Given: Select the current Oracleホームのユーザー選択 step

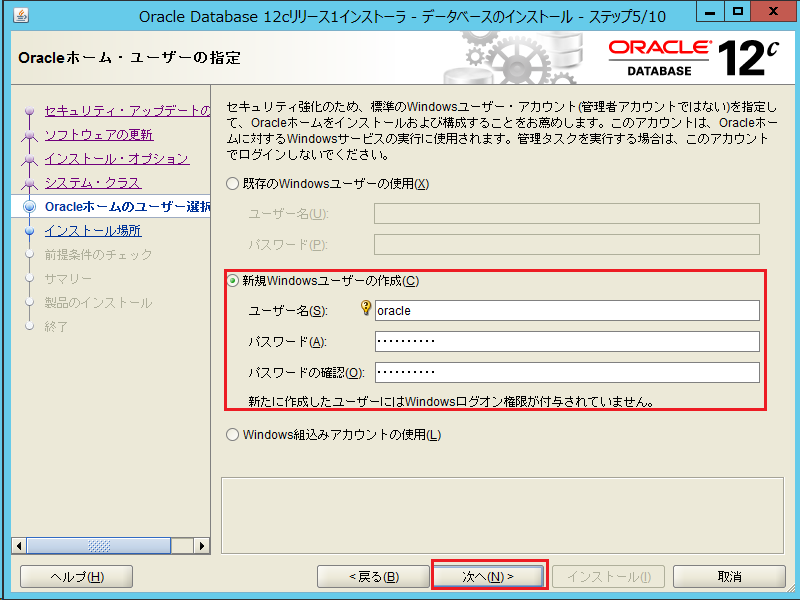Looking at the screenshot, I should [x=127, y=207].
